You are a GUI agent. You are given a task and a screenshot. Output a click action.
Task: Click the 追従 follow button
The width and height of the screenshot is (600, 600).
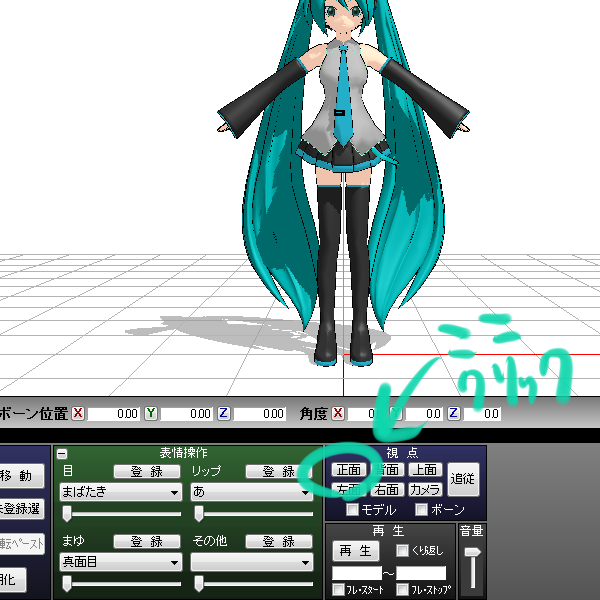[x=463, y=479]
